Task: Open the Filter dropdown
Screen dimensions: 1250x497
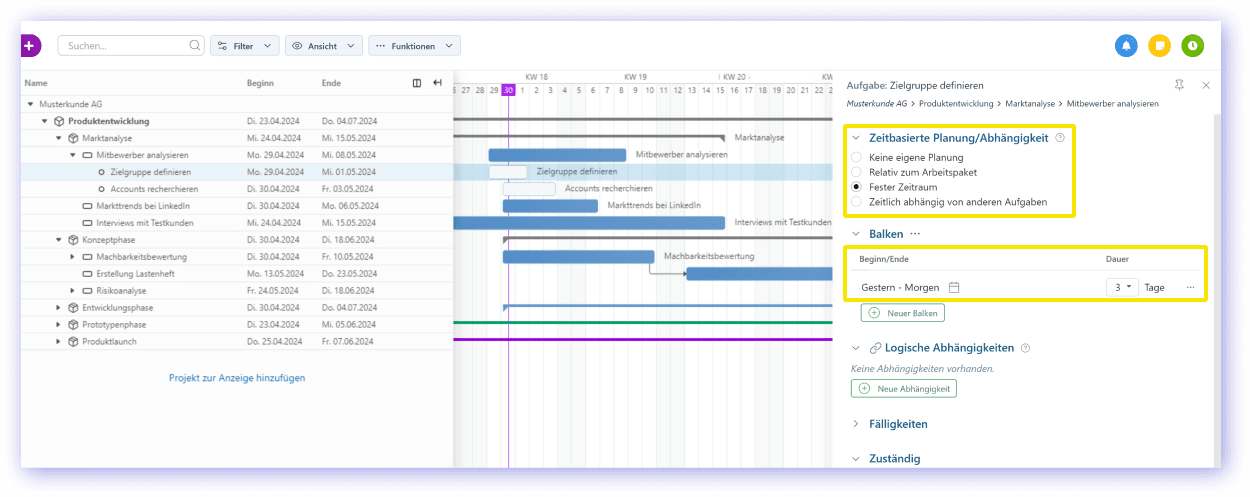Action: [x=244, y=46]
